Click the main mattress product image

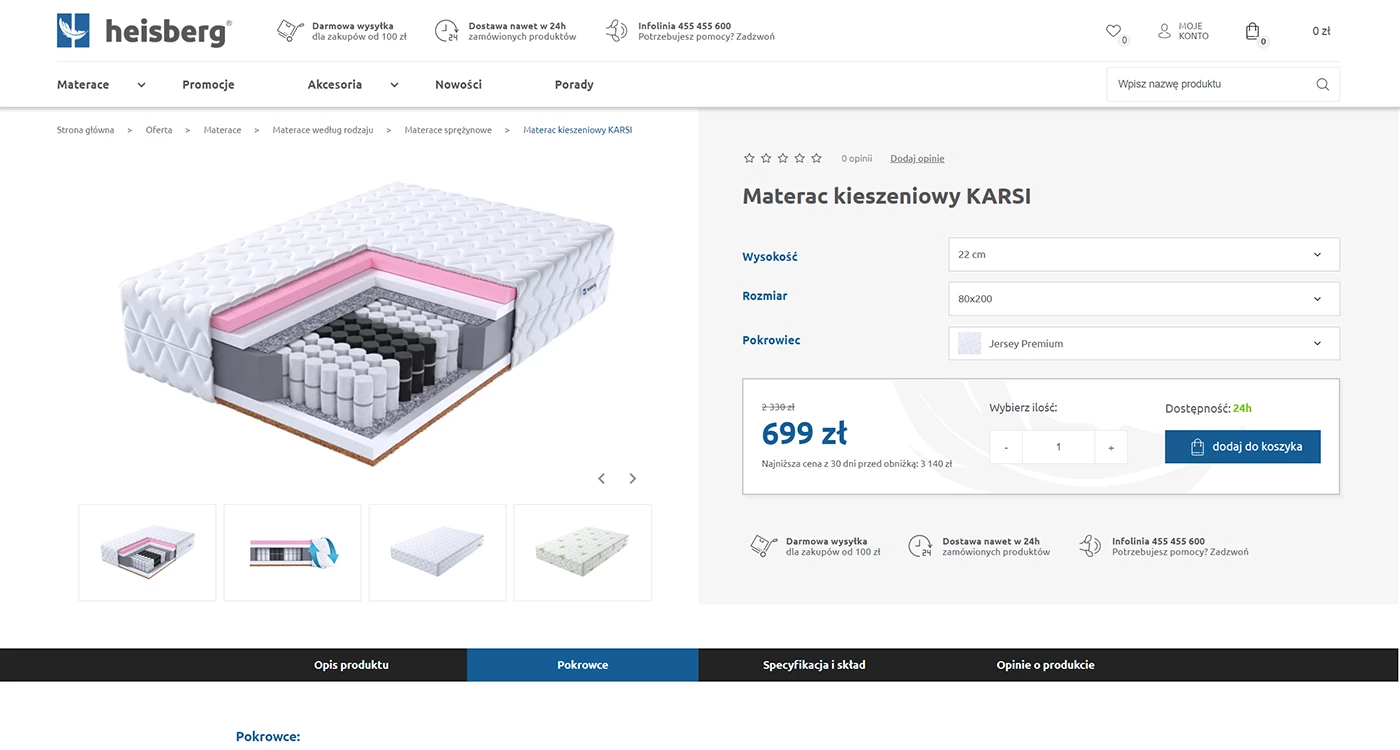click(368, 322)
